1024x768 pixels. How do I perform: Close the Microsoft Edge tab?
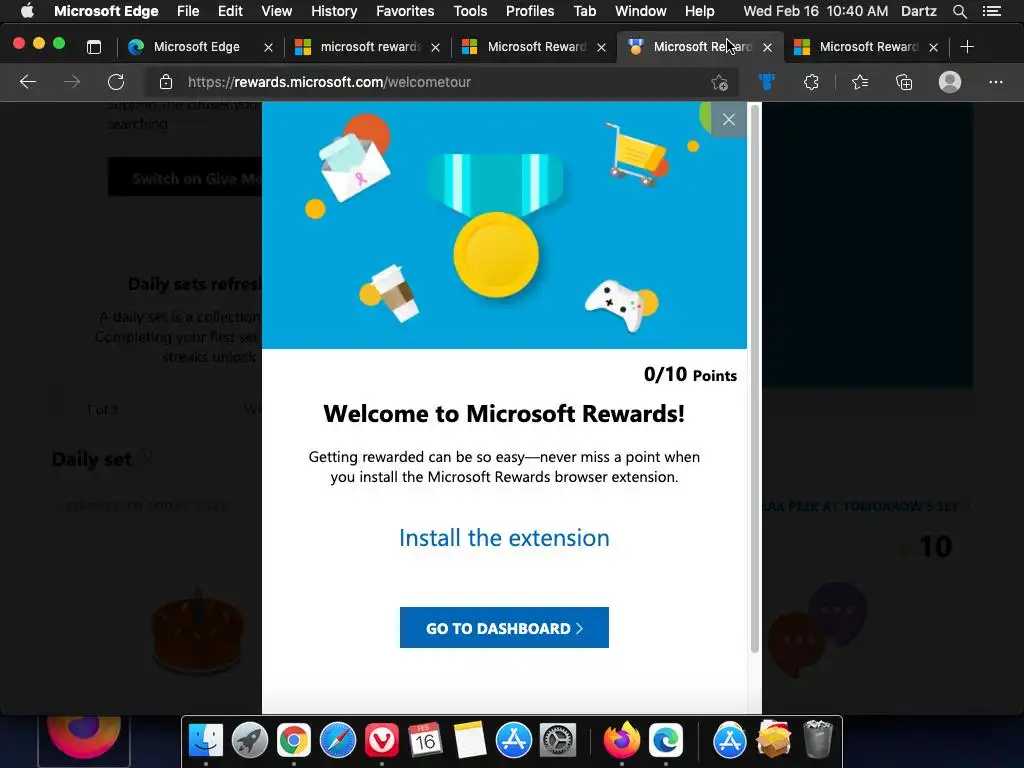point(268,47)
